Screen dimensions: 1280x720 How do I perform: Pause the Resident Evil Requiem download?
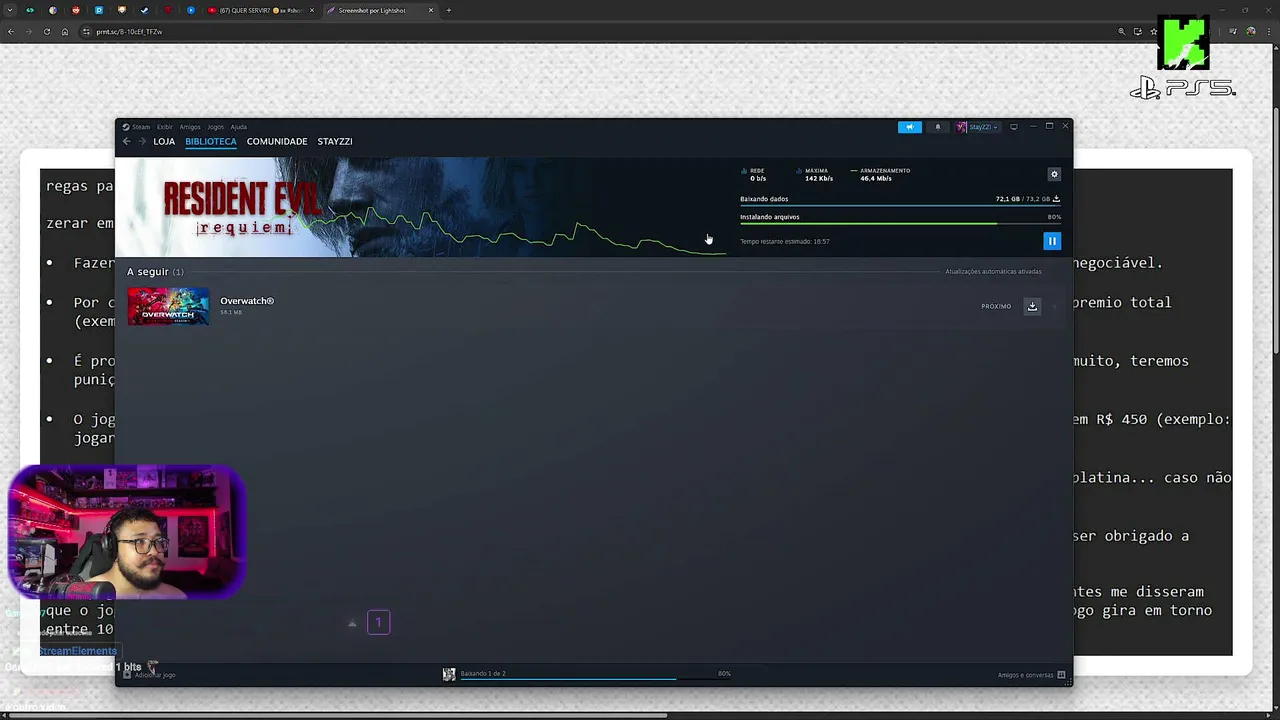(x=1051, y=241)
